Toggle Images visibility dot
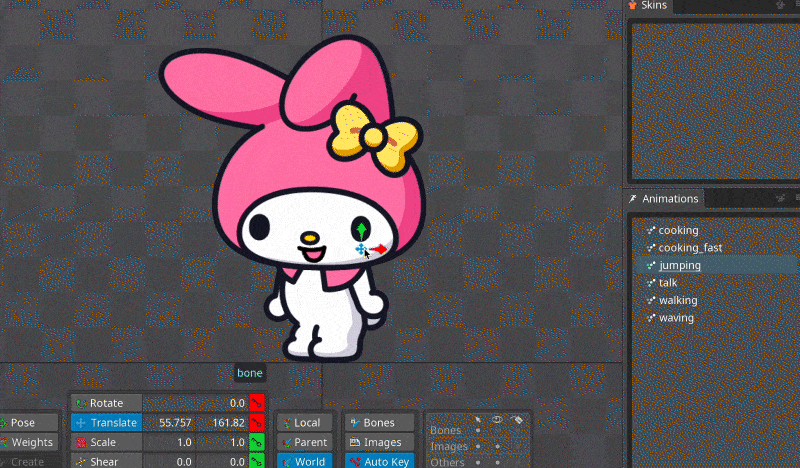800x468 pixels. (497, 447)
